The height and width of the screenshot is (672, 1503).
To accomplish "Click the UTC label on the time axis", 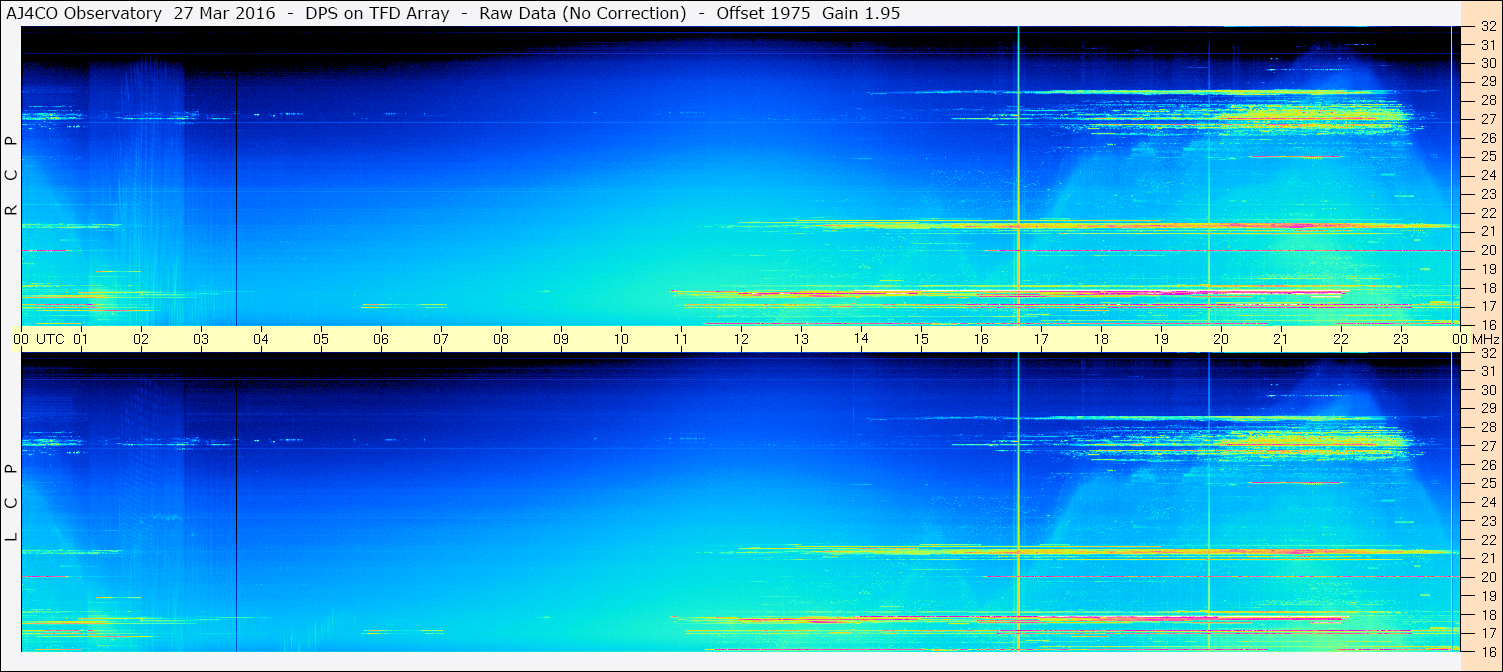I will [x=50, y=339].
